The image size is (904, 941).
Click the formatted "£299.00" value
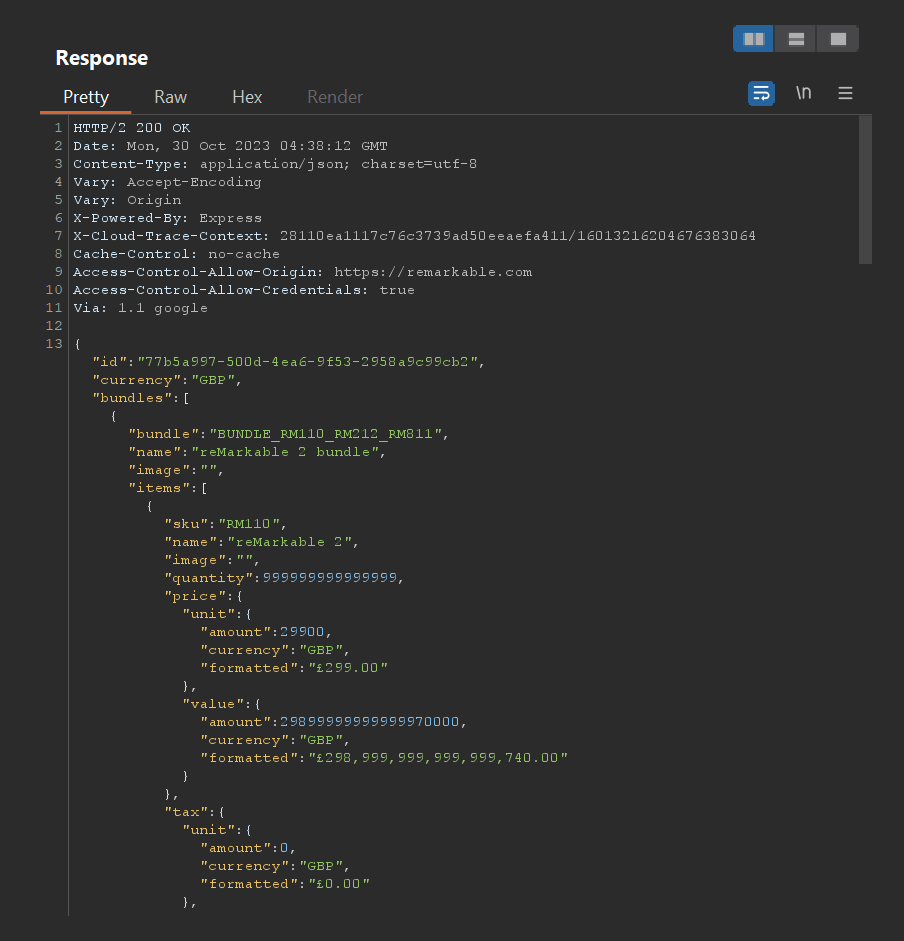pyautogui.click(x=348, y=668)
